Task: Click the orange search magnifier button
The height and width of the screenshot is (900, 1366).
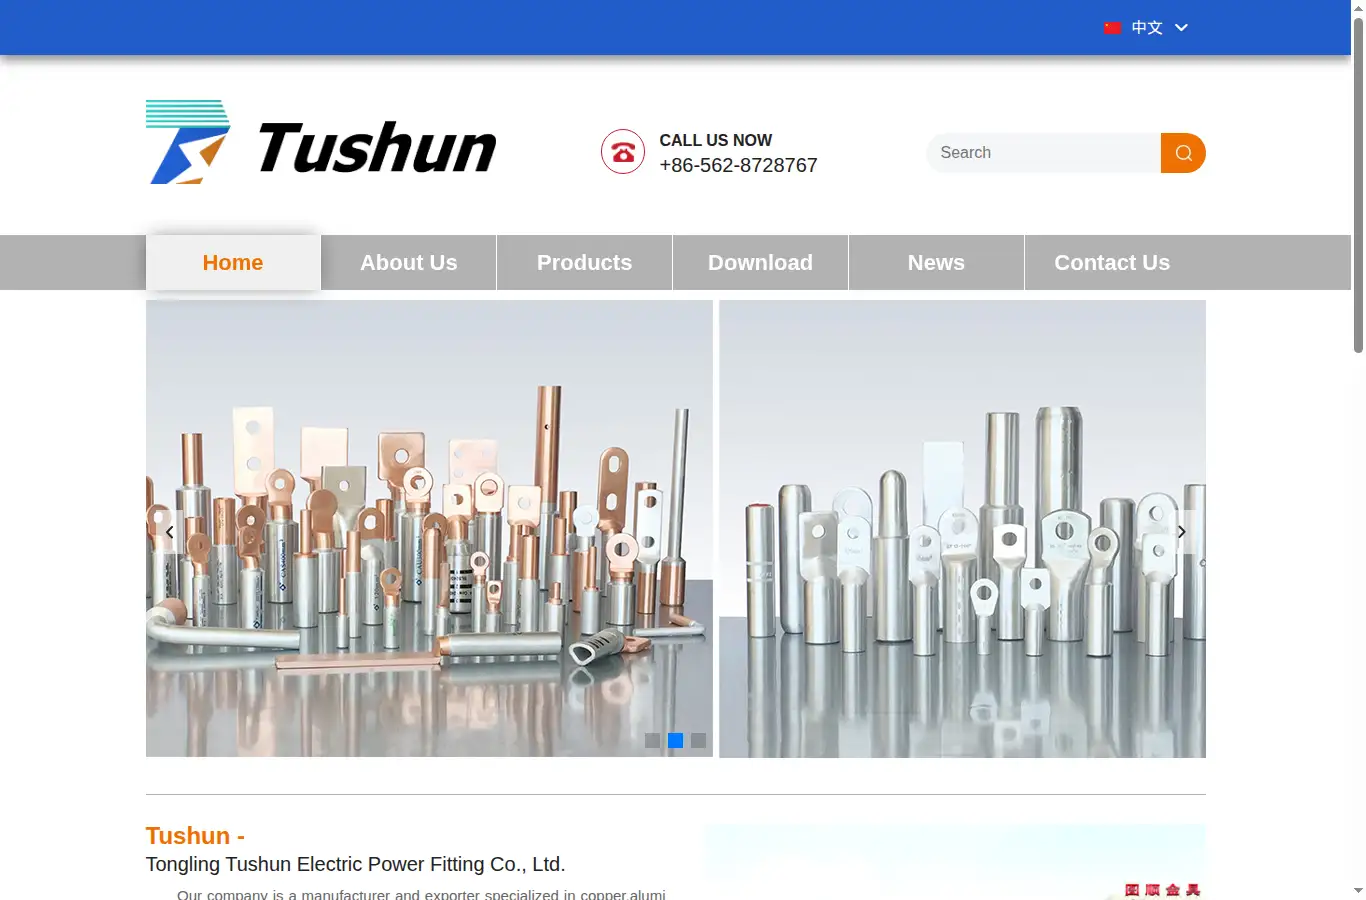Action: coord(1183,153)
